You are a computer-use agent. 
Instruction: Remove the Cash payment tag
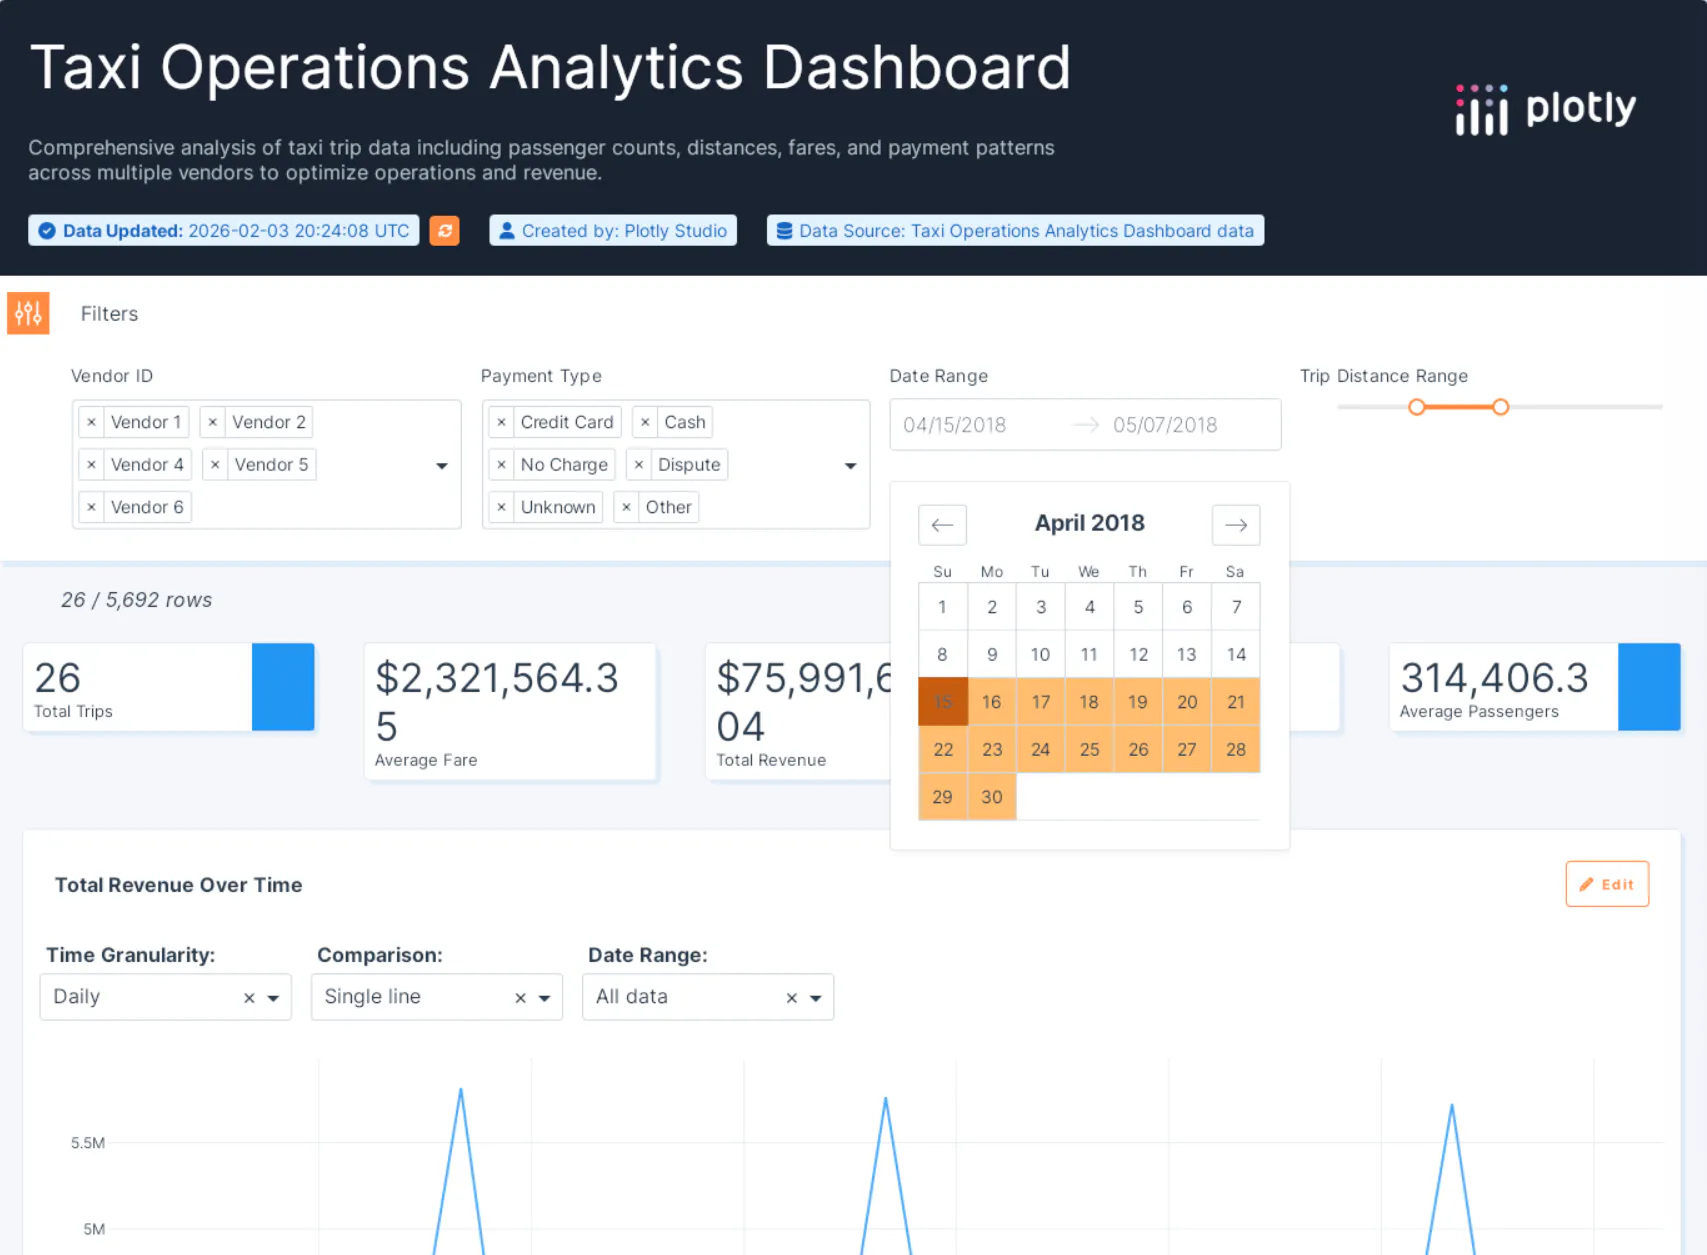(645, 422)
